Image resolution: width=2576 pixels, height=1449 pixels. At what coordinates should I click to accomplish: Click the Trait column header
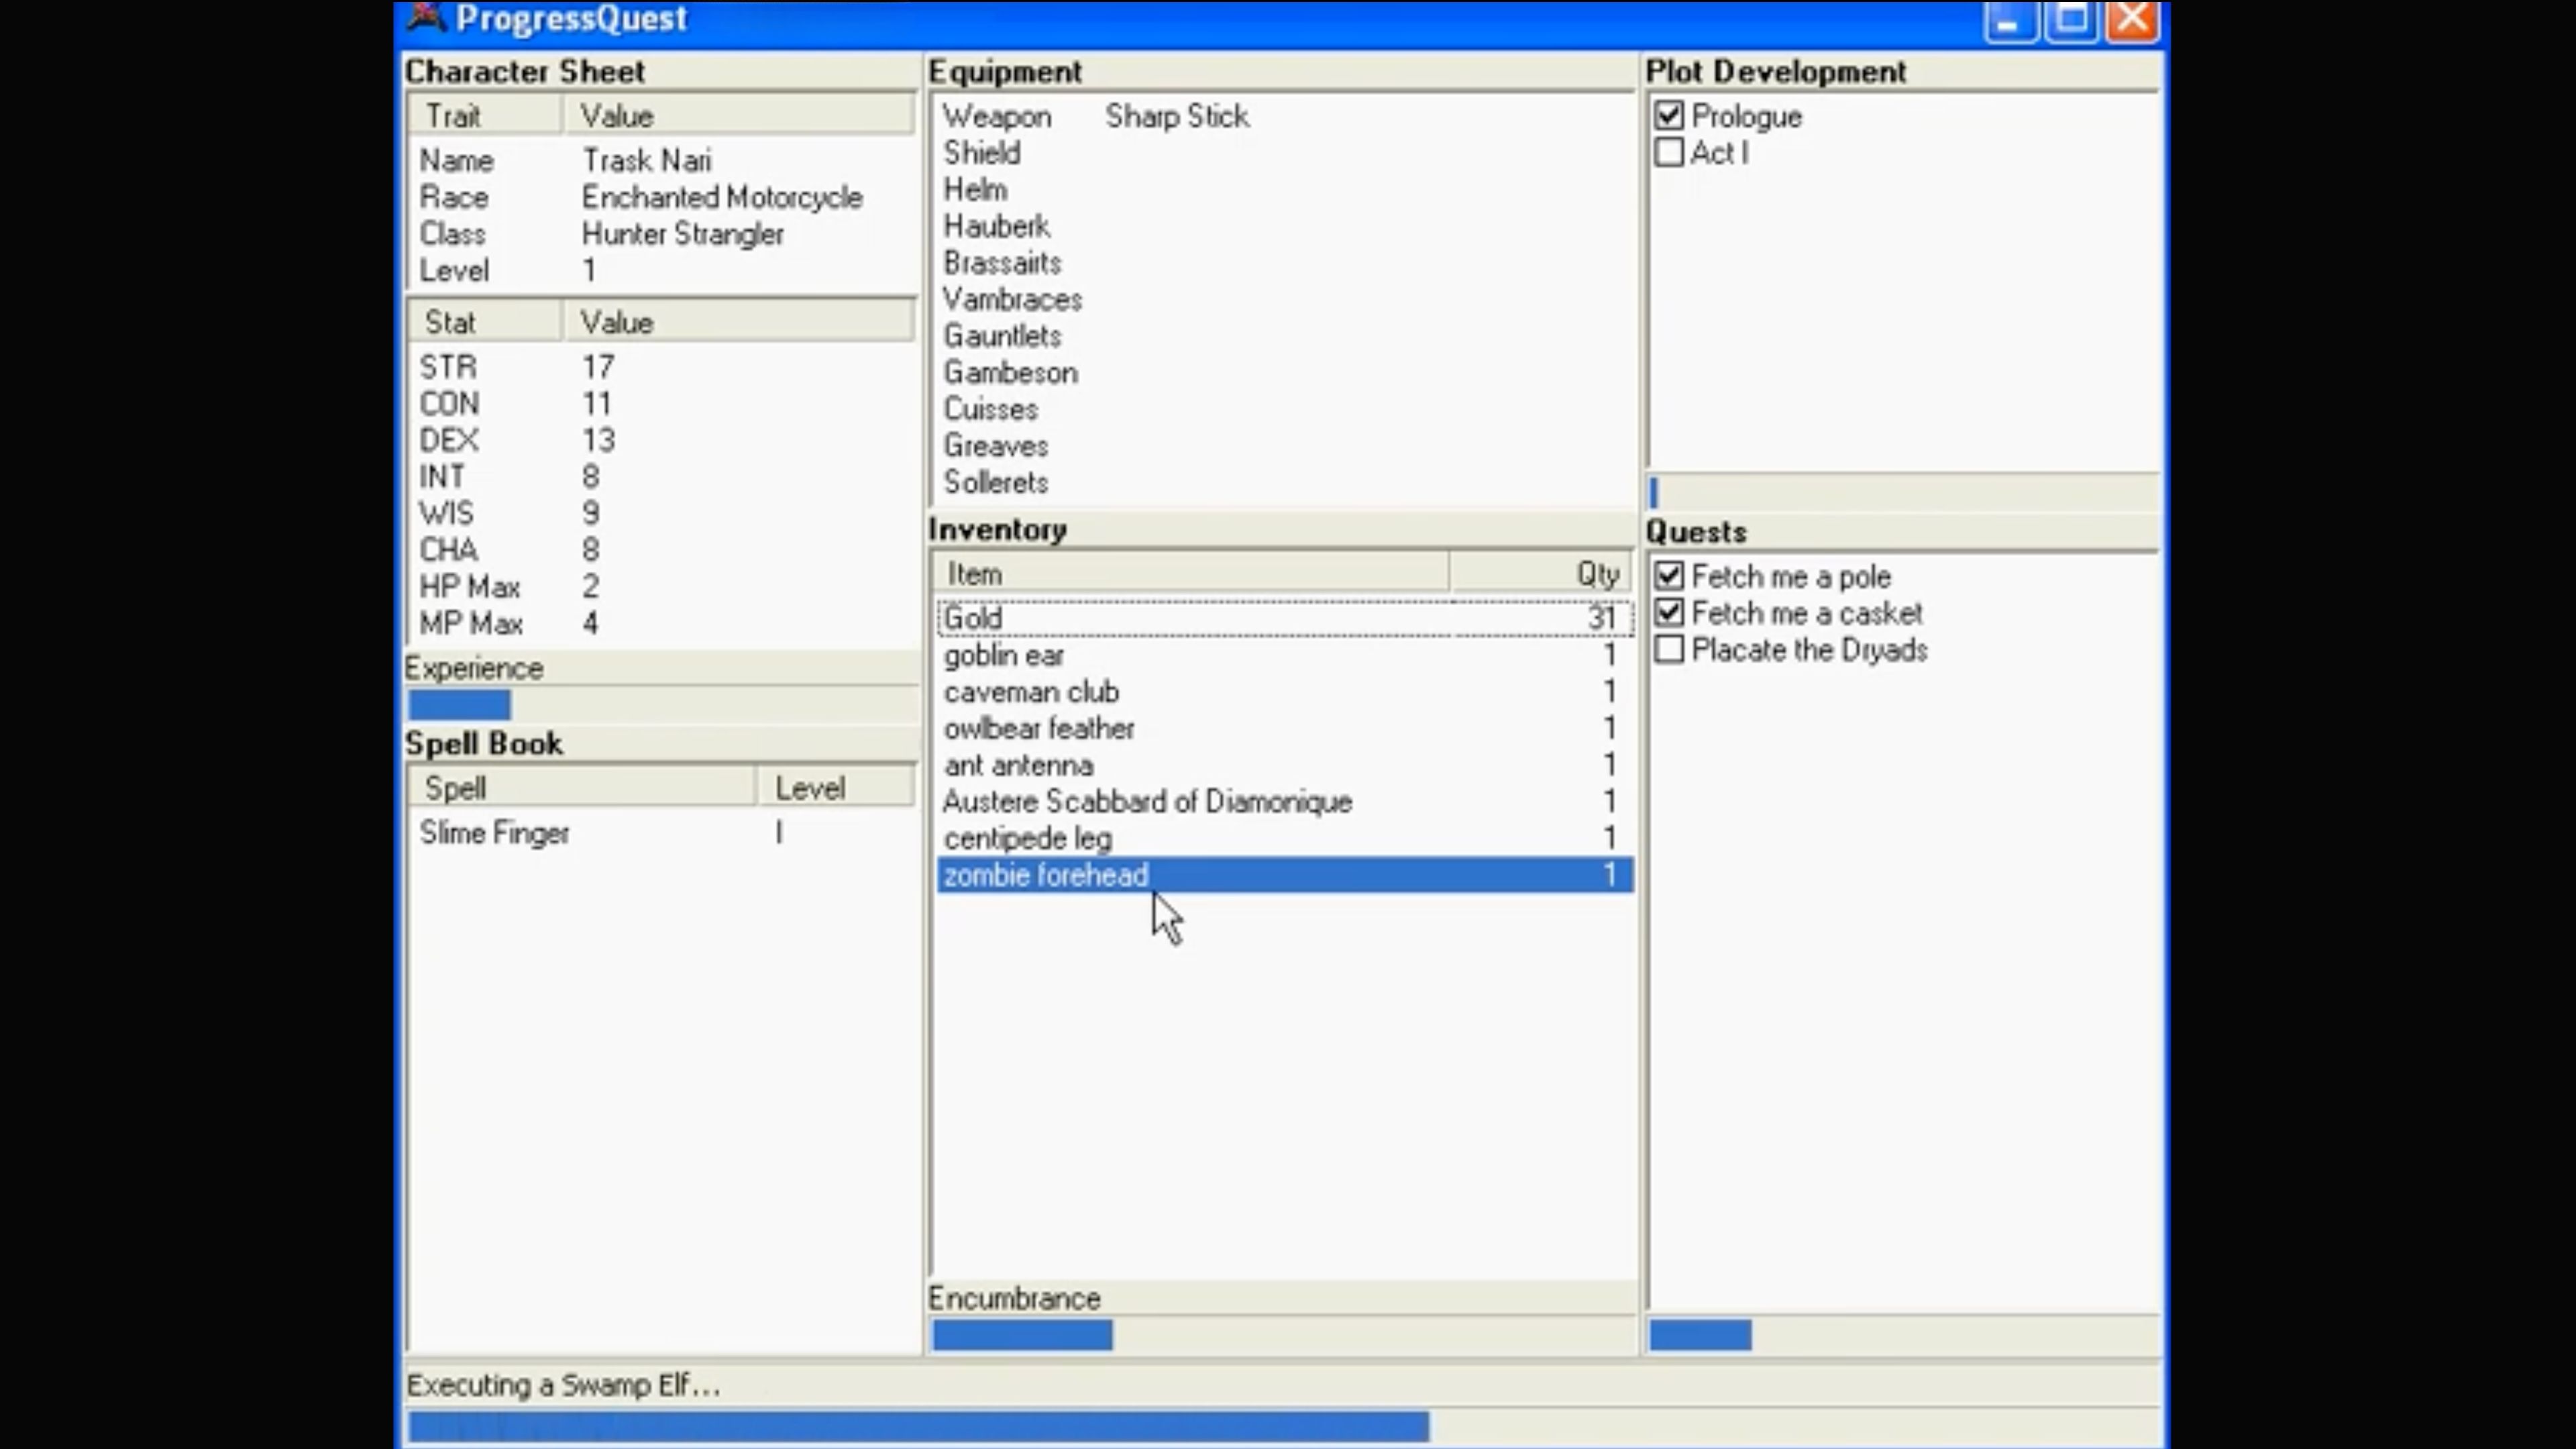click(485, 116)
